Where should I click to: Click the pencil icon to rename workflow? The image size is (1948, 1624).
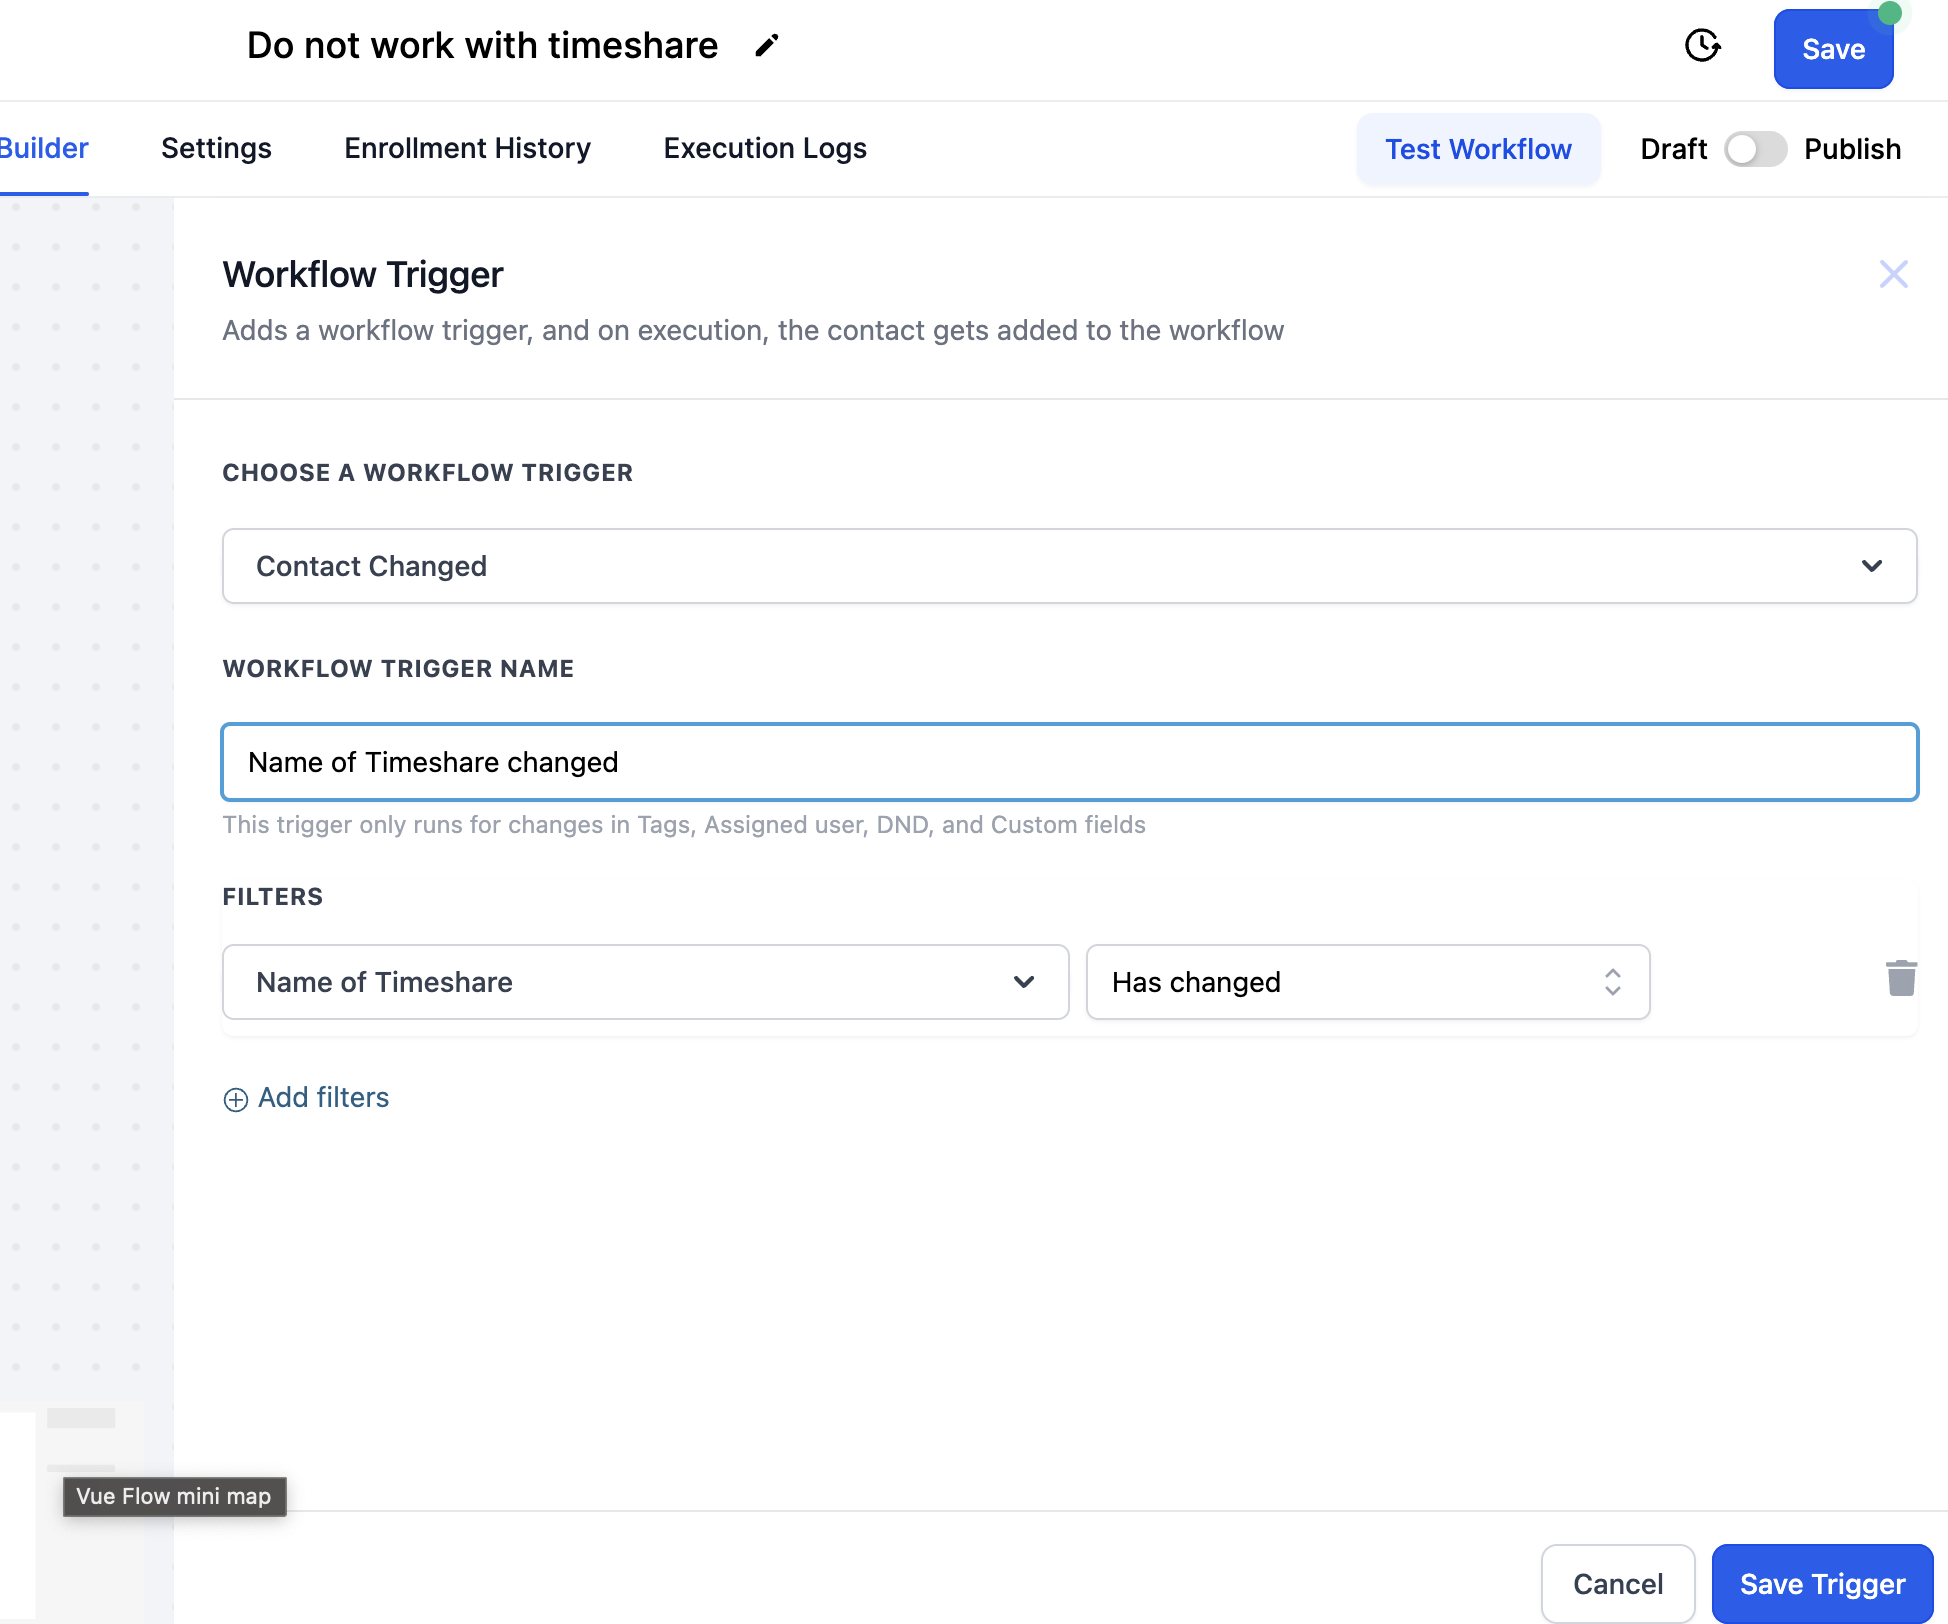tap(766, 46)
